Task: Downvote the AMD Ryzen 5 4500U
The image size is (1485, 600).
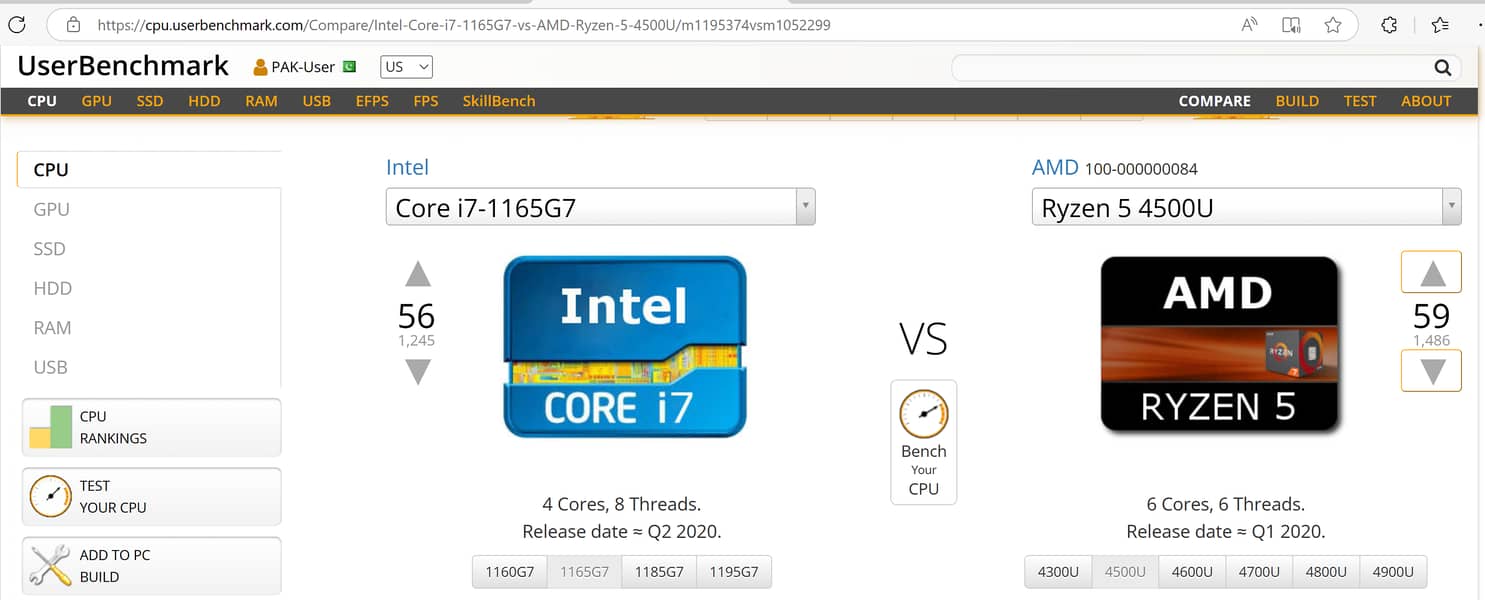Action: coord(1432,371)
